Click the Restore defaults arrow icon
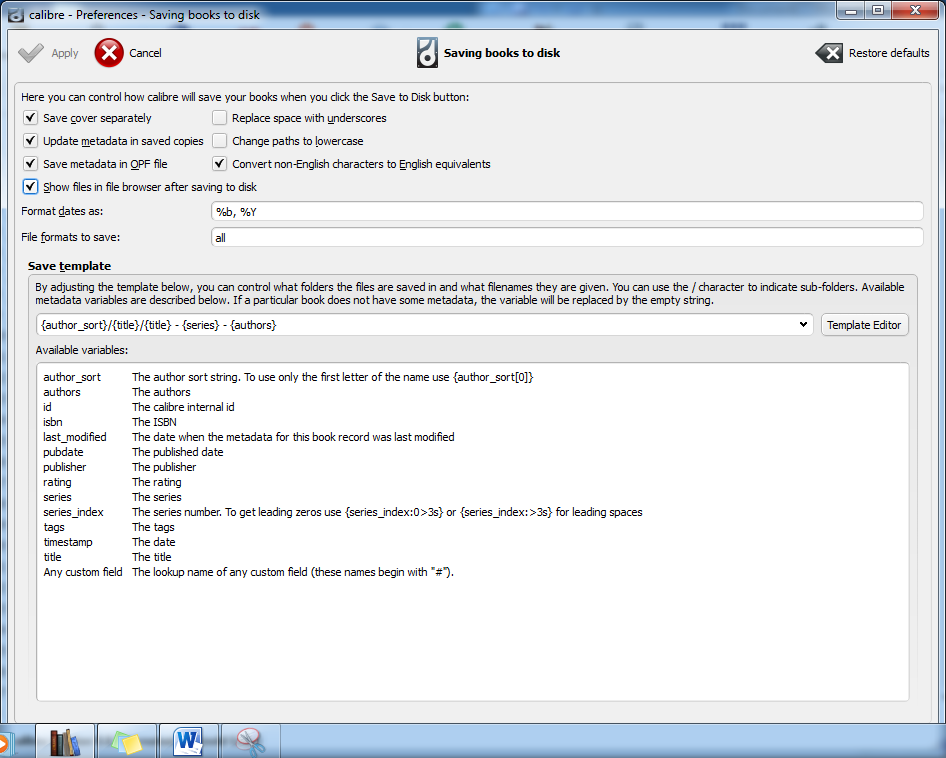946x758 pixels. 829,53
